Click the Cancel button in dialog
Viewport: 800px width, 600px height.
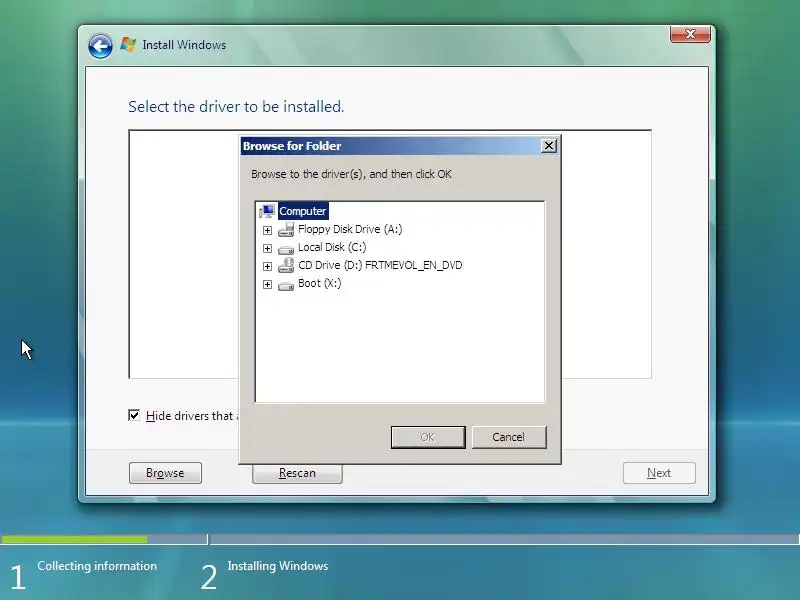point(509,437)
